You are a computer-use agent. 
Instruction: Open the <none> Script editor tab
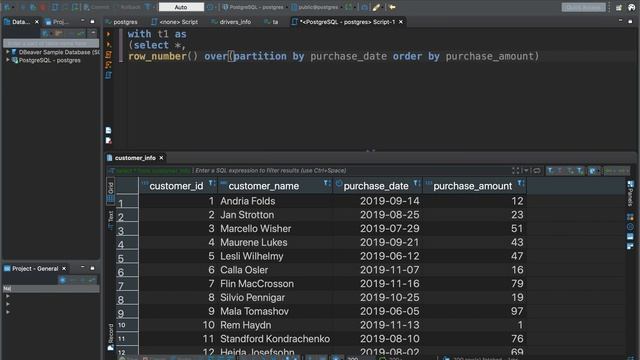point(175,22)
